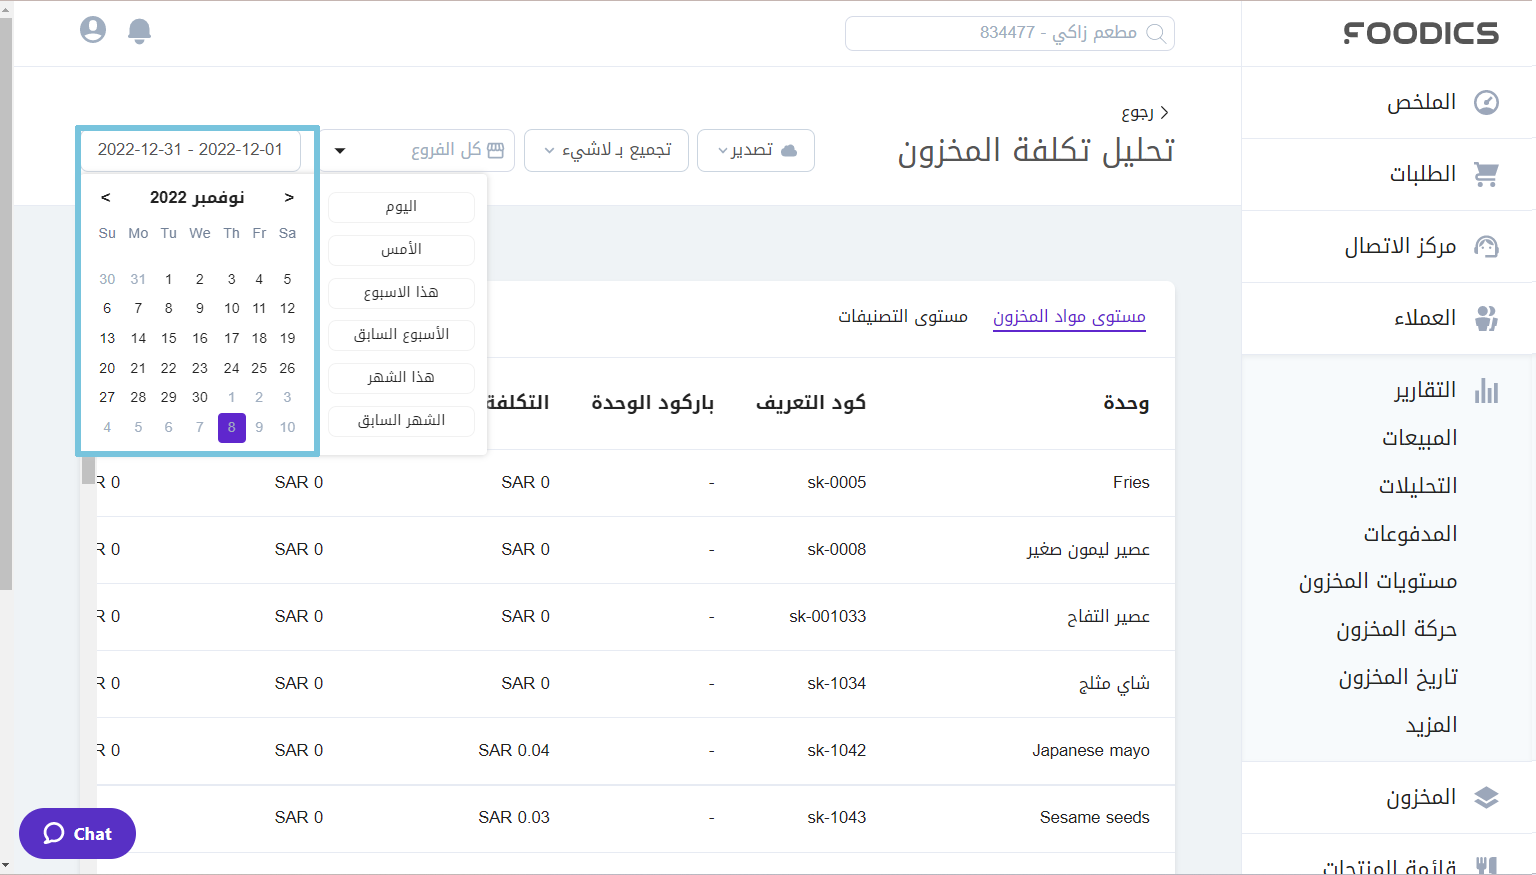Go to next month in the calendar
Viewport: 1536px width, 875px height.
[289, 197]
